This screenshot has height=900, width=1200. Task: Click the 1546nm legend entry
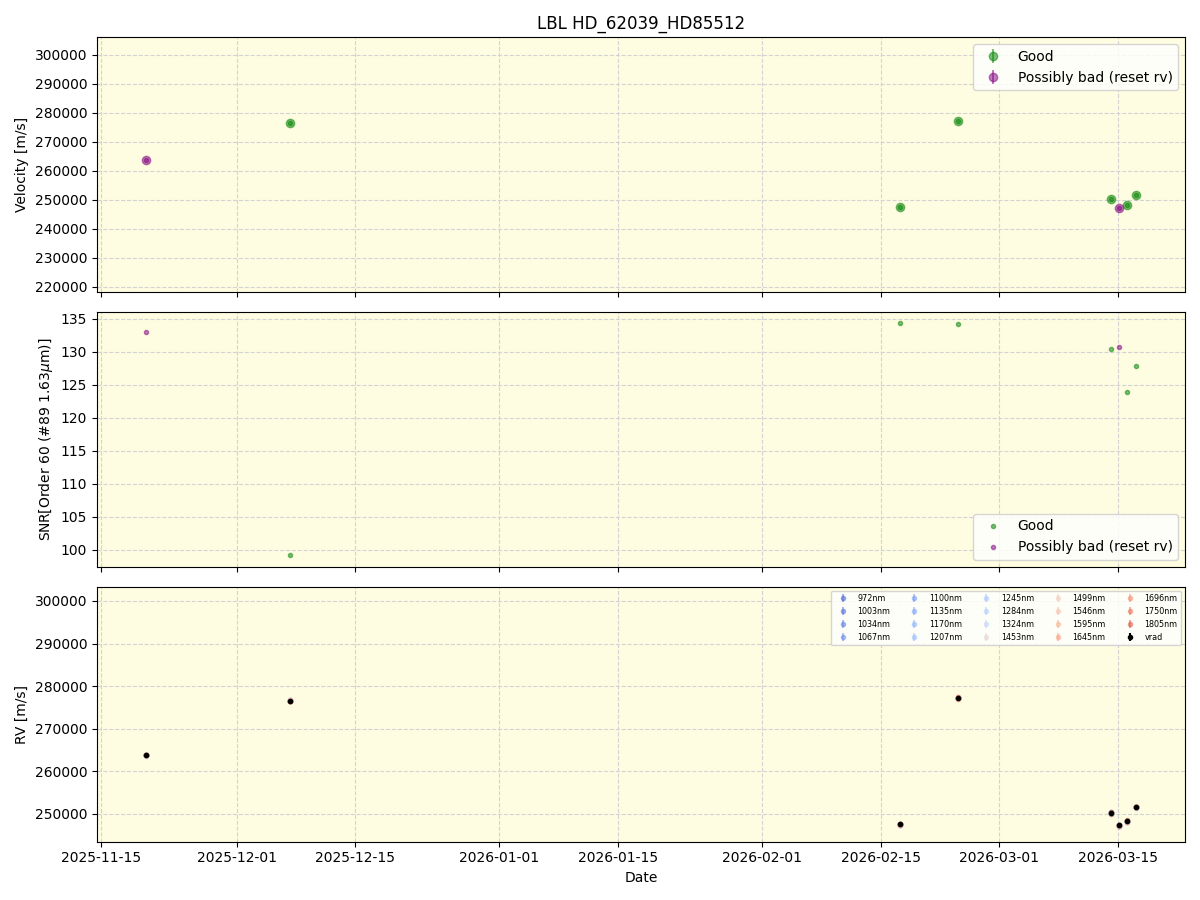pyautogui.click(x=1080, y=611)
